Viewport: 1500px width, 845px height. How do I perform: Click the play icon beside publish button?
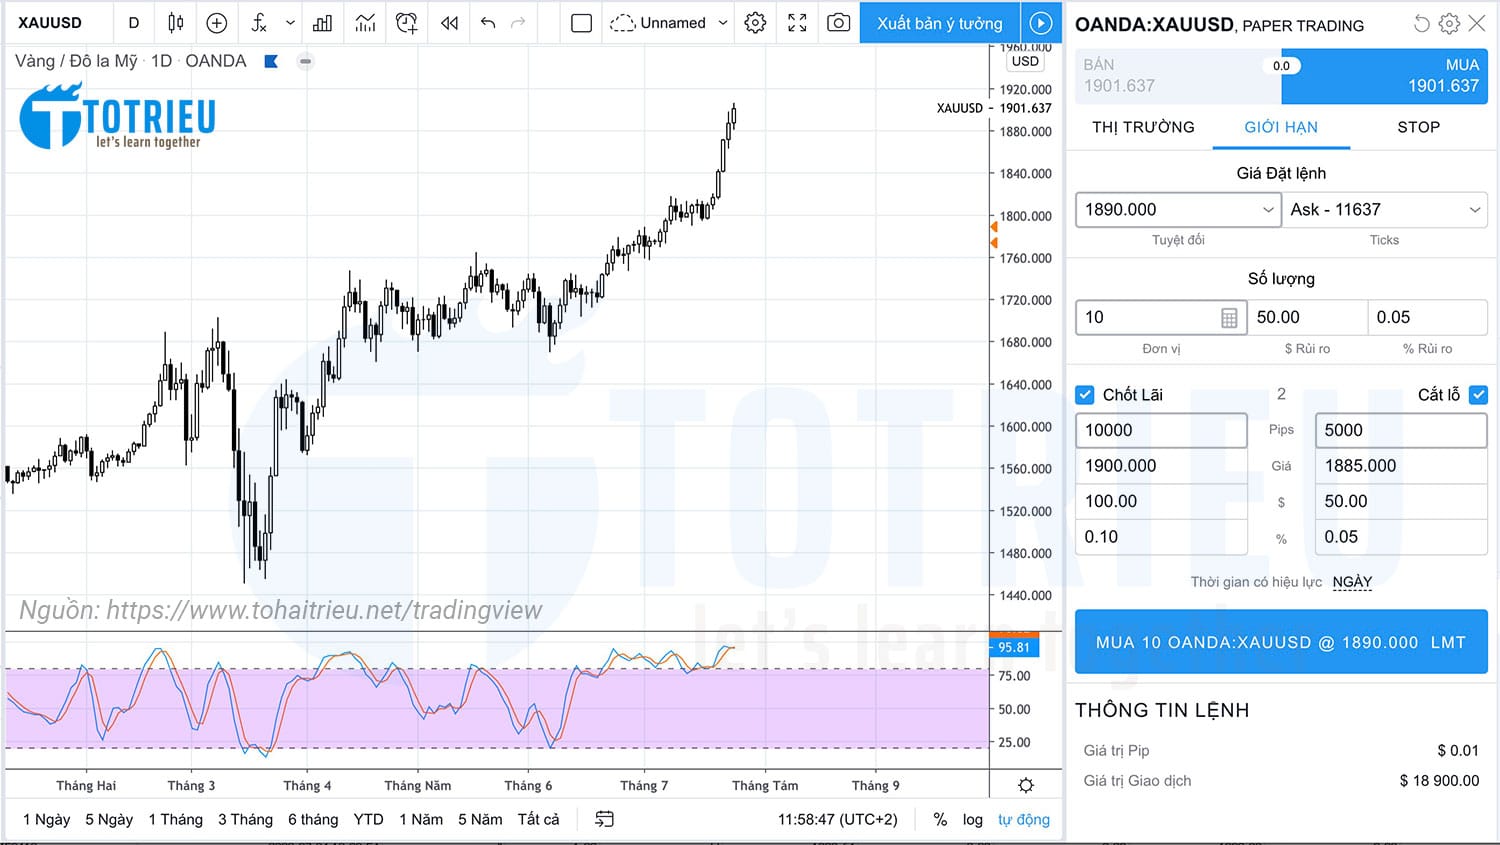click(x=1041, y=23)
